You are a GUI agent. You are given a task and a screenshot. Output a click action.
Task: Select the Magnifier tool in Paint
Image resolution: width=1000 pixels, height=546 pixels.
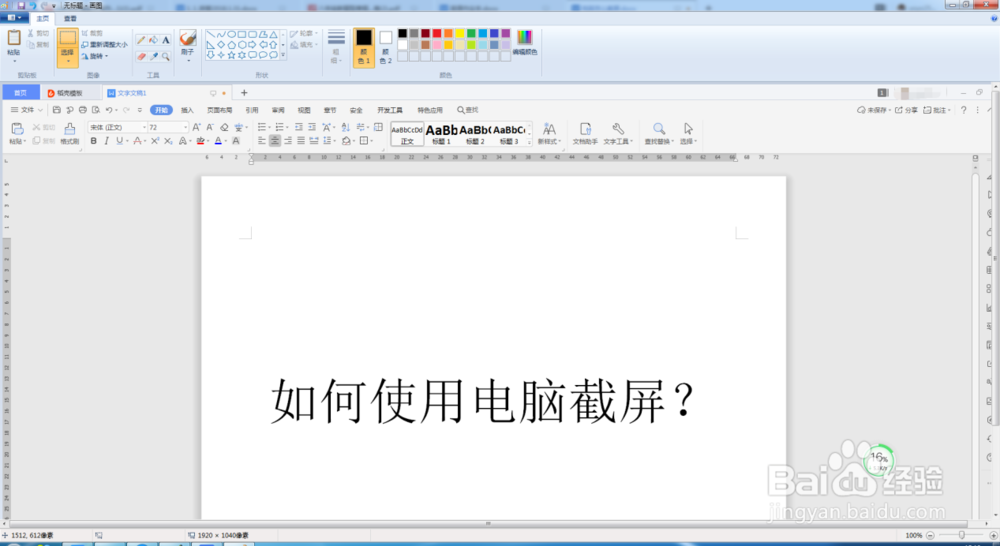click(x=166, y=56)
